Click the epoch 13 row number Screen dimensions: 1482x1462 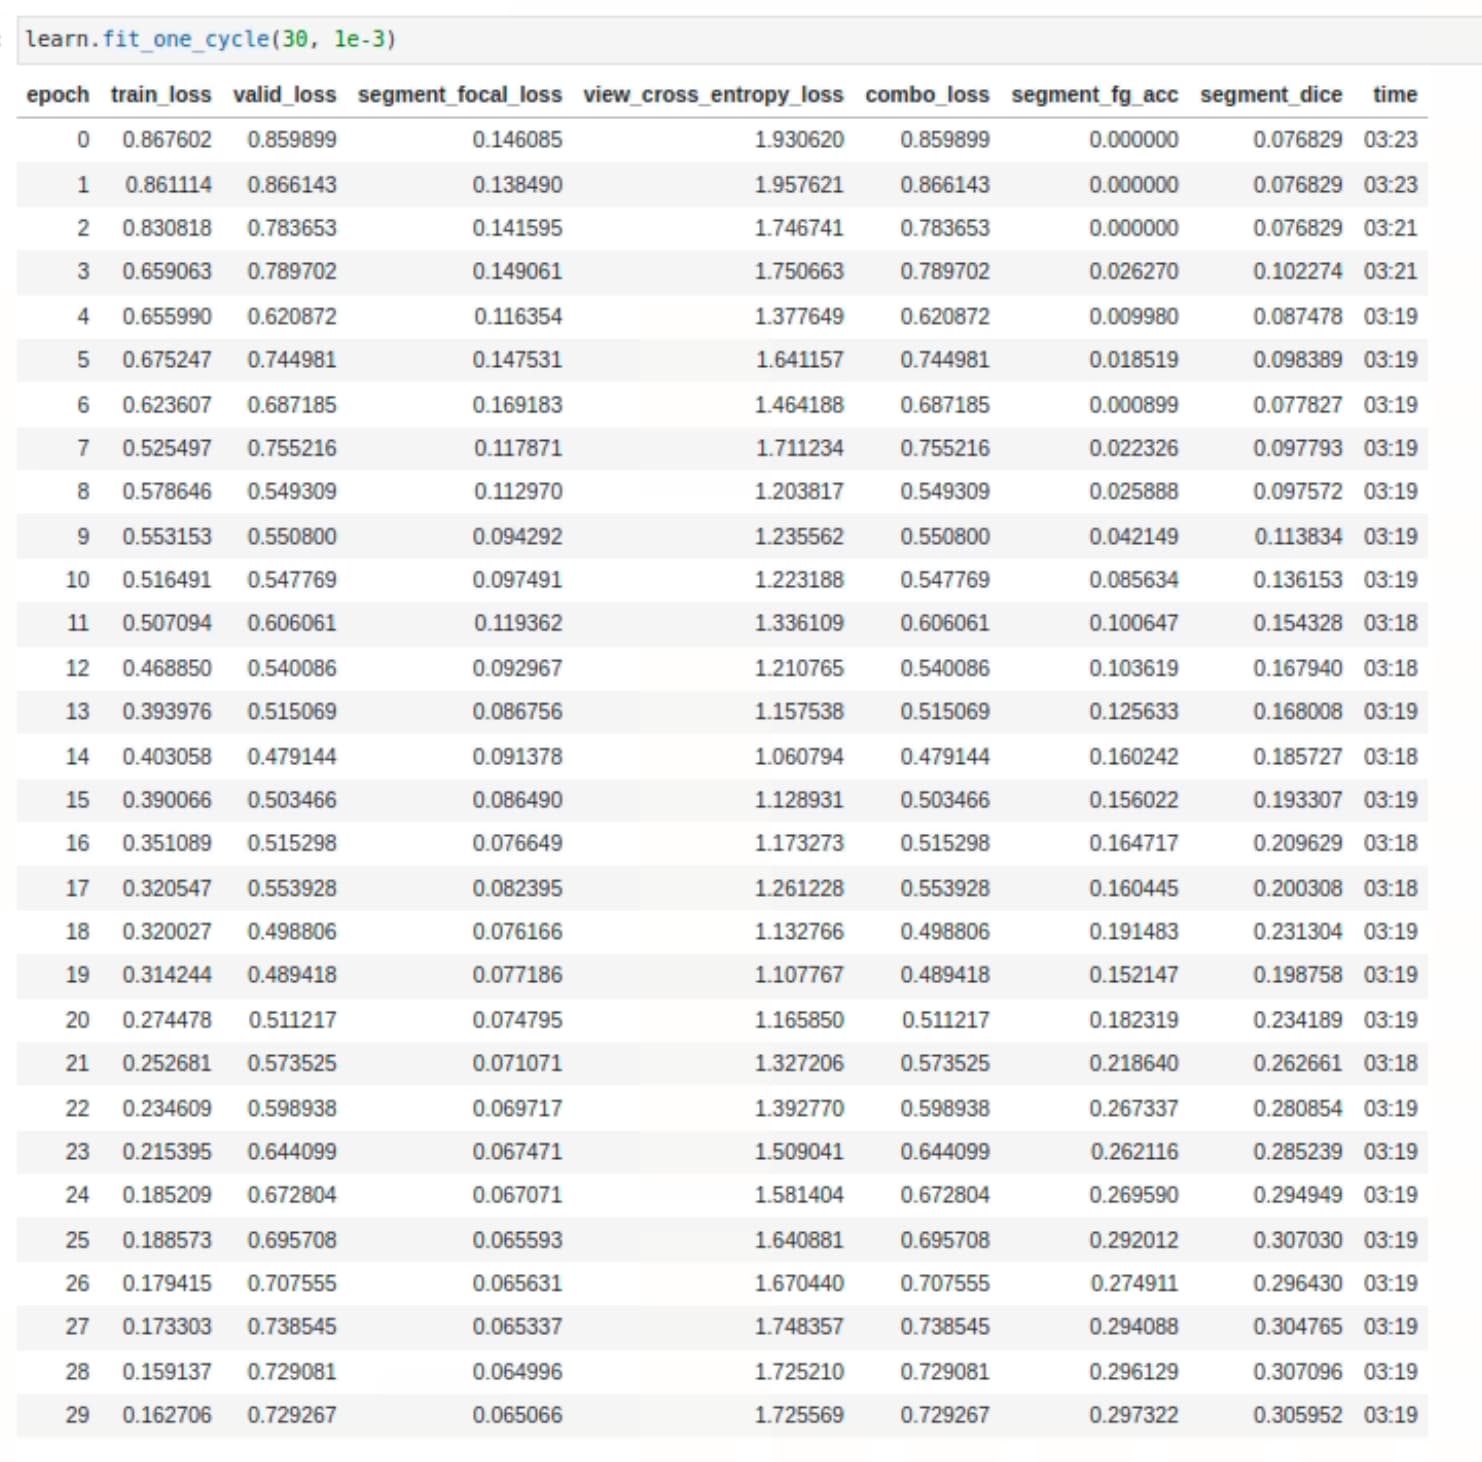[77, 712]
